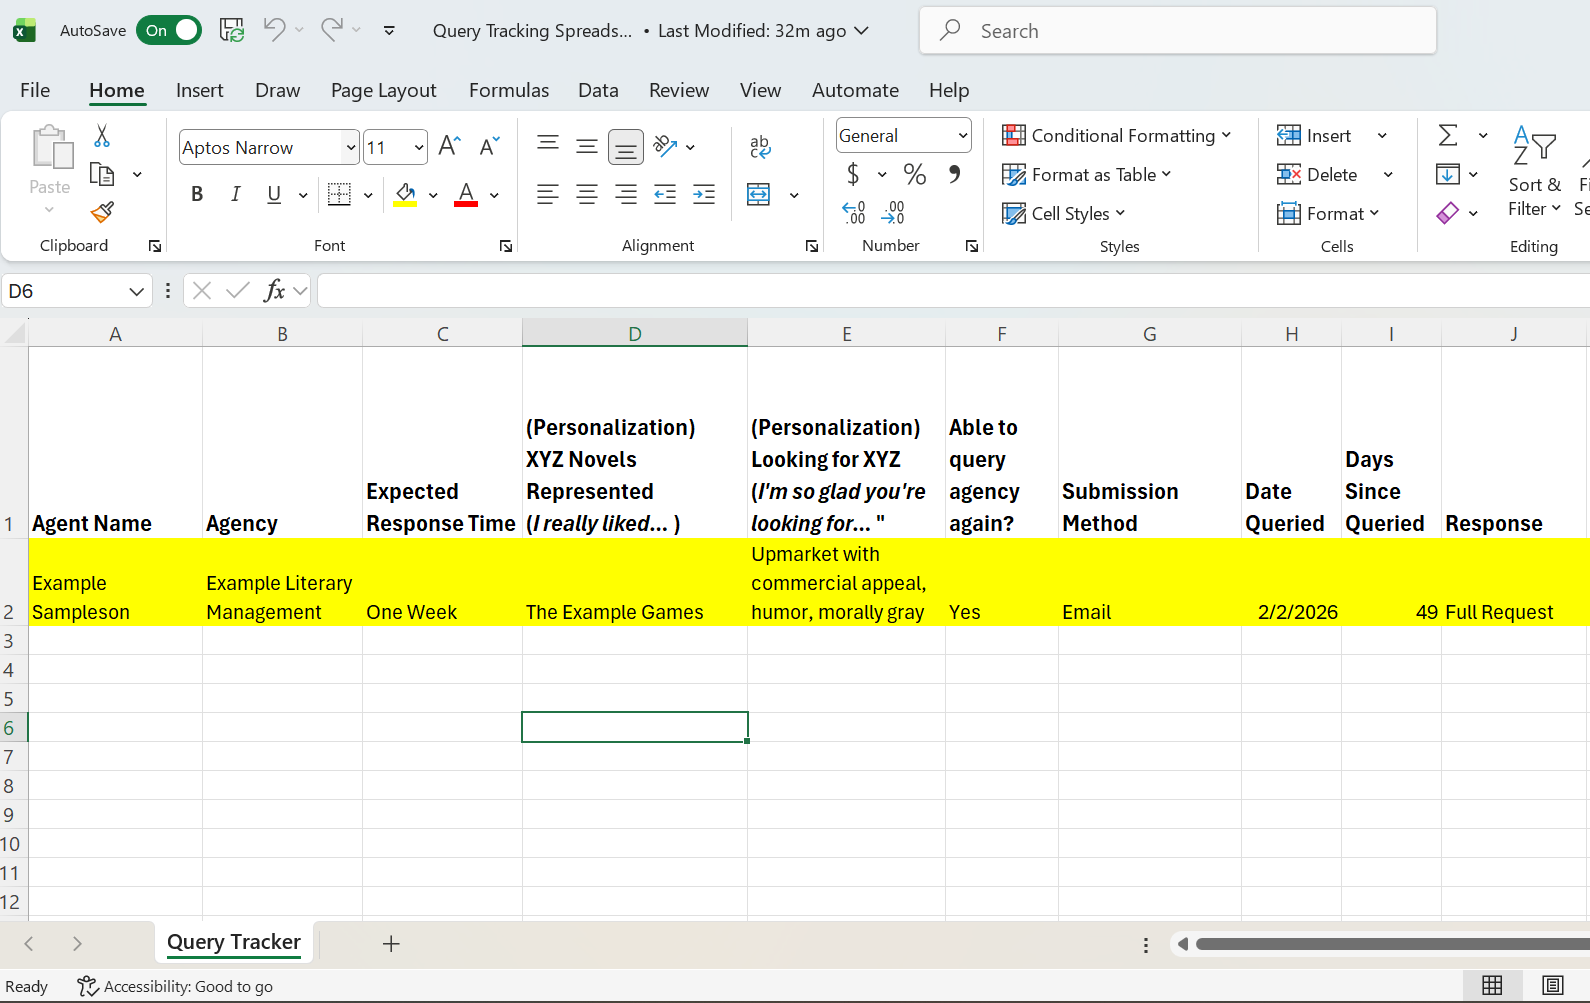The height and width of the screenshot is (1003, 1590).
Task: Click Increase Font Size icon
Action: [449, 147]
